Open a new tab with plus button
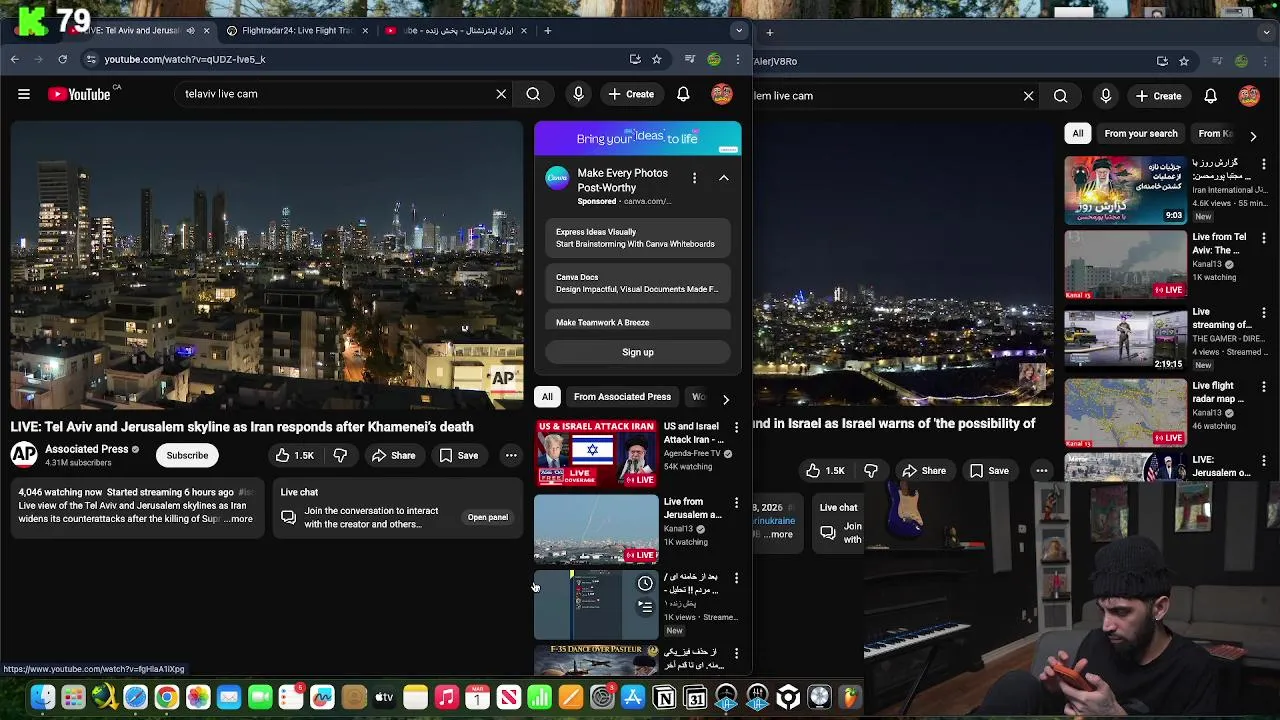The height and width of the screenshot is (720, 1280). [548, 30]
